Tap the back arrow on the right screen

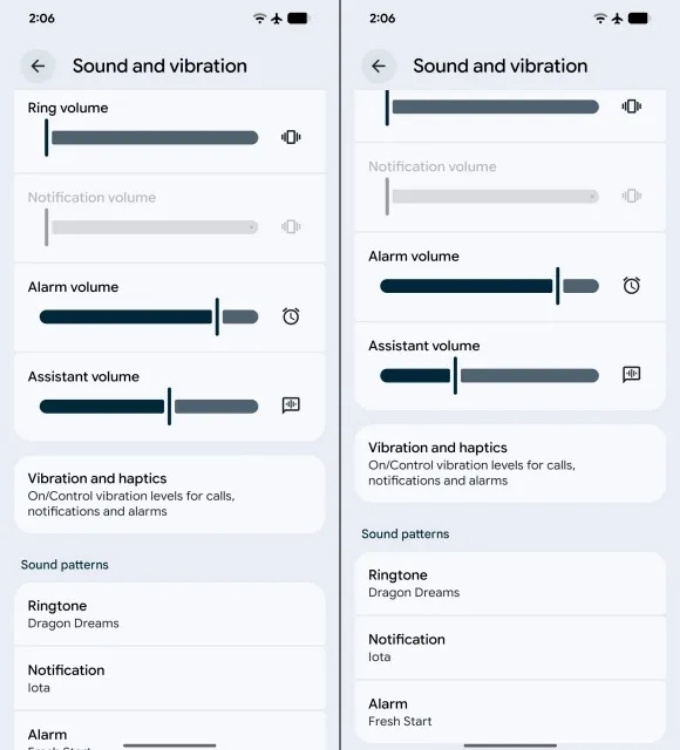[378, 66]
